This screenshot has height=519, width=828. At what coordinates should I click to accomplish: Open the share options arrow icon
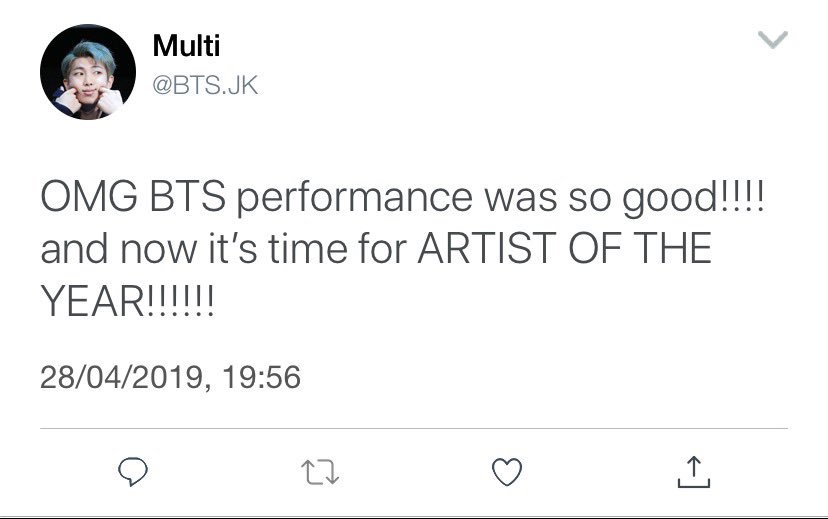pyautogui.click(x=694, y=471)
